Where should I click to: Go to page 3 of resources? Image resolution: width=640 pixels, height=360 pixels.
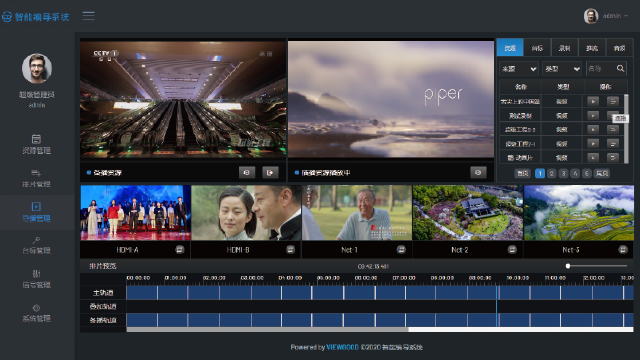(x=563, y=173)
